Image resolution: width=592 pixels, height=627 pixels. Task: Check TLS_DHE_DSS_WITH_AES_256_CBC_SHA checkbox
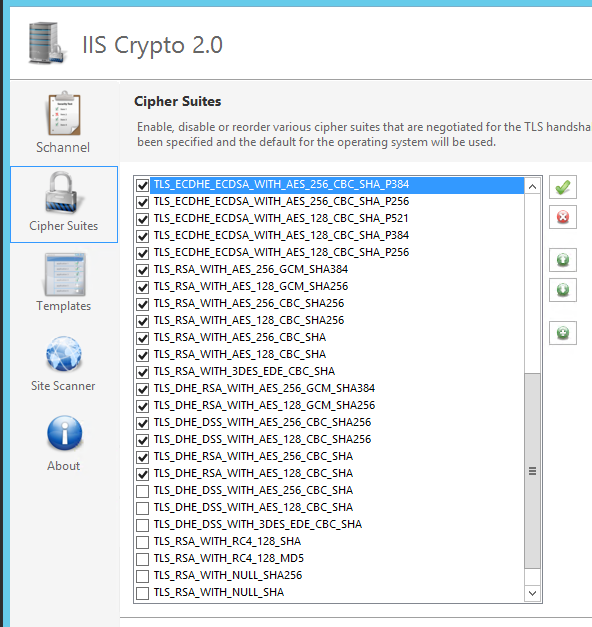click(142, 491)
